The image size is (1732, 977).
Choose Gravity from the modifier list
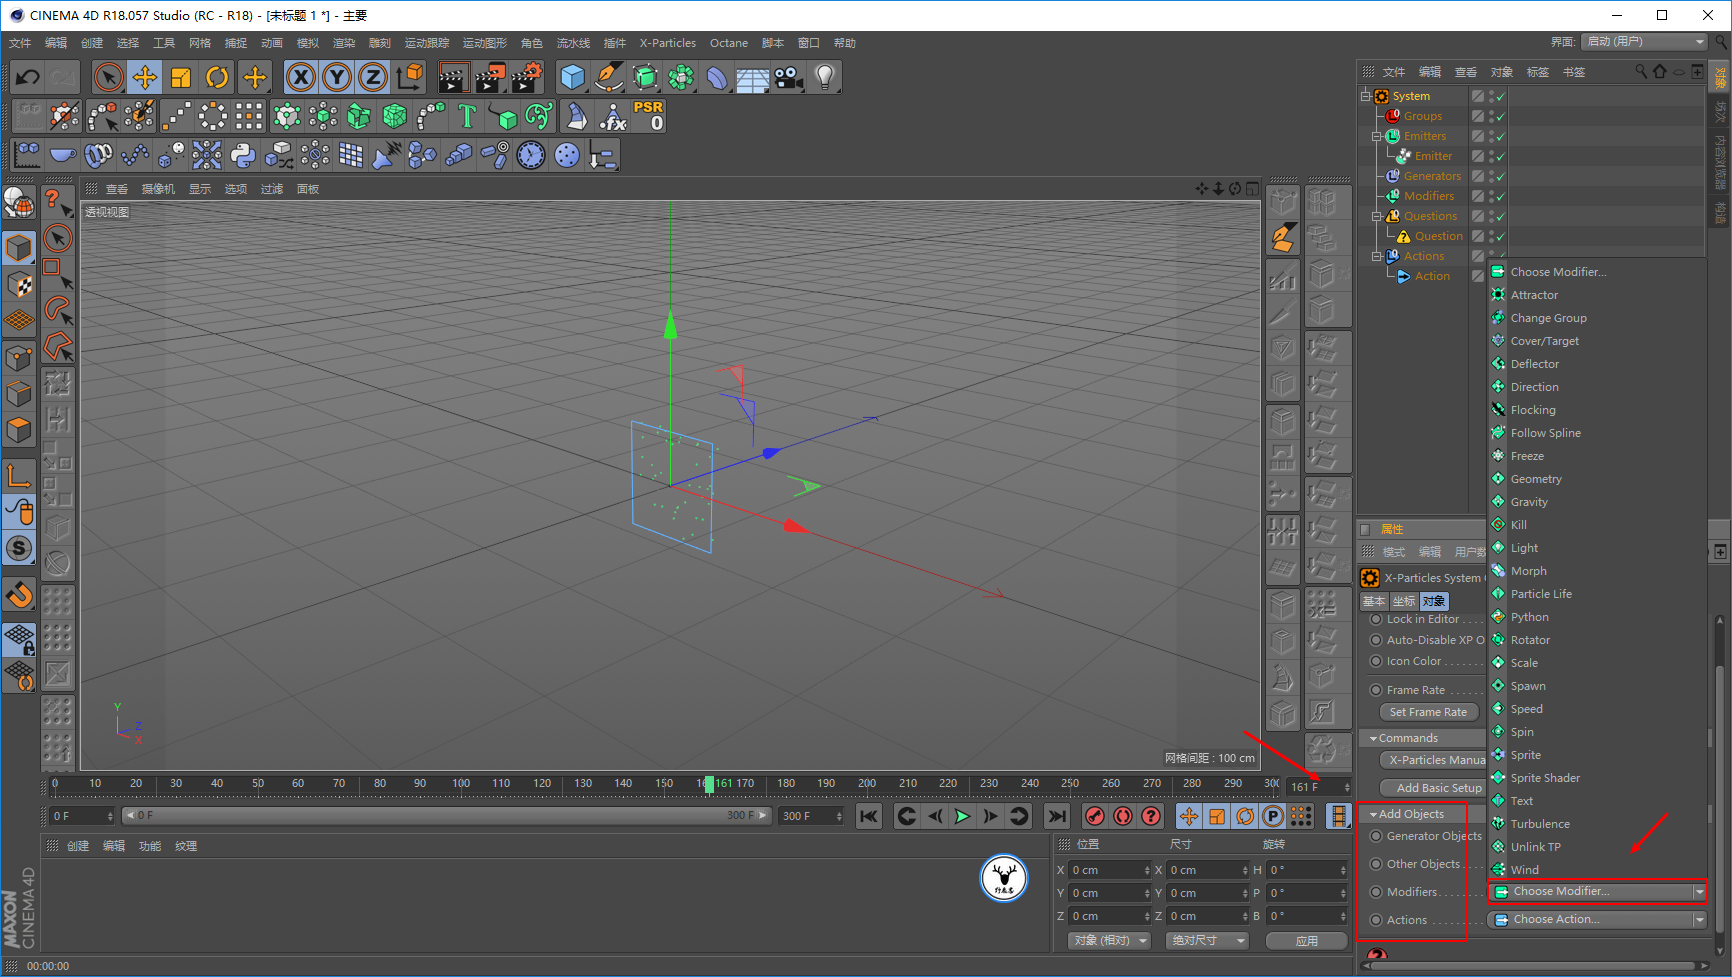point(1529,502)
